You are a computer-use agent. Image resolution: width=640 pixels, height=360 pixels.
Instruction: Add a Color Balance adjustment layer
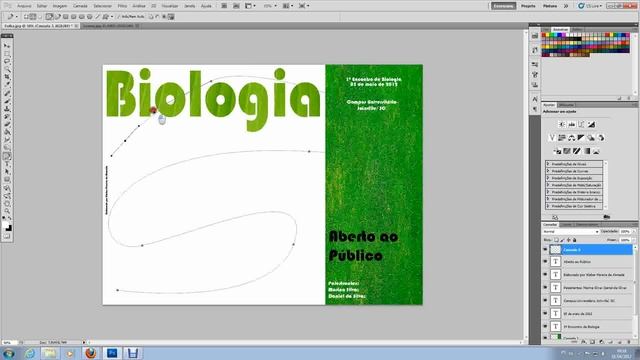click(571, 138)
